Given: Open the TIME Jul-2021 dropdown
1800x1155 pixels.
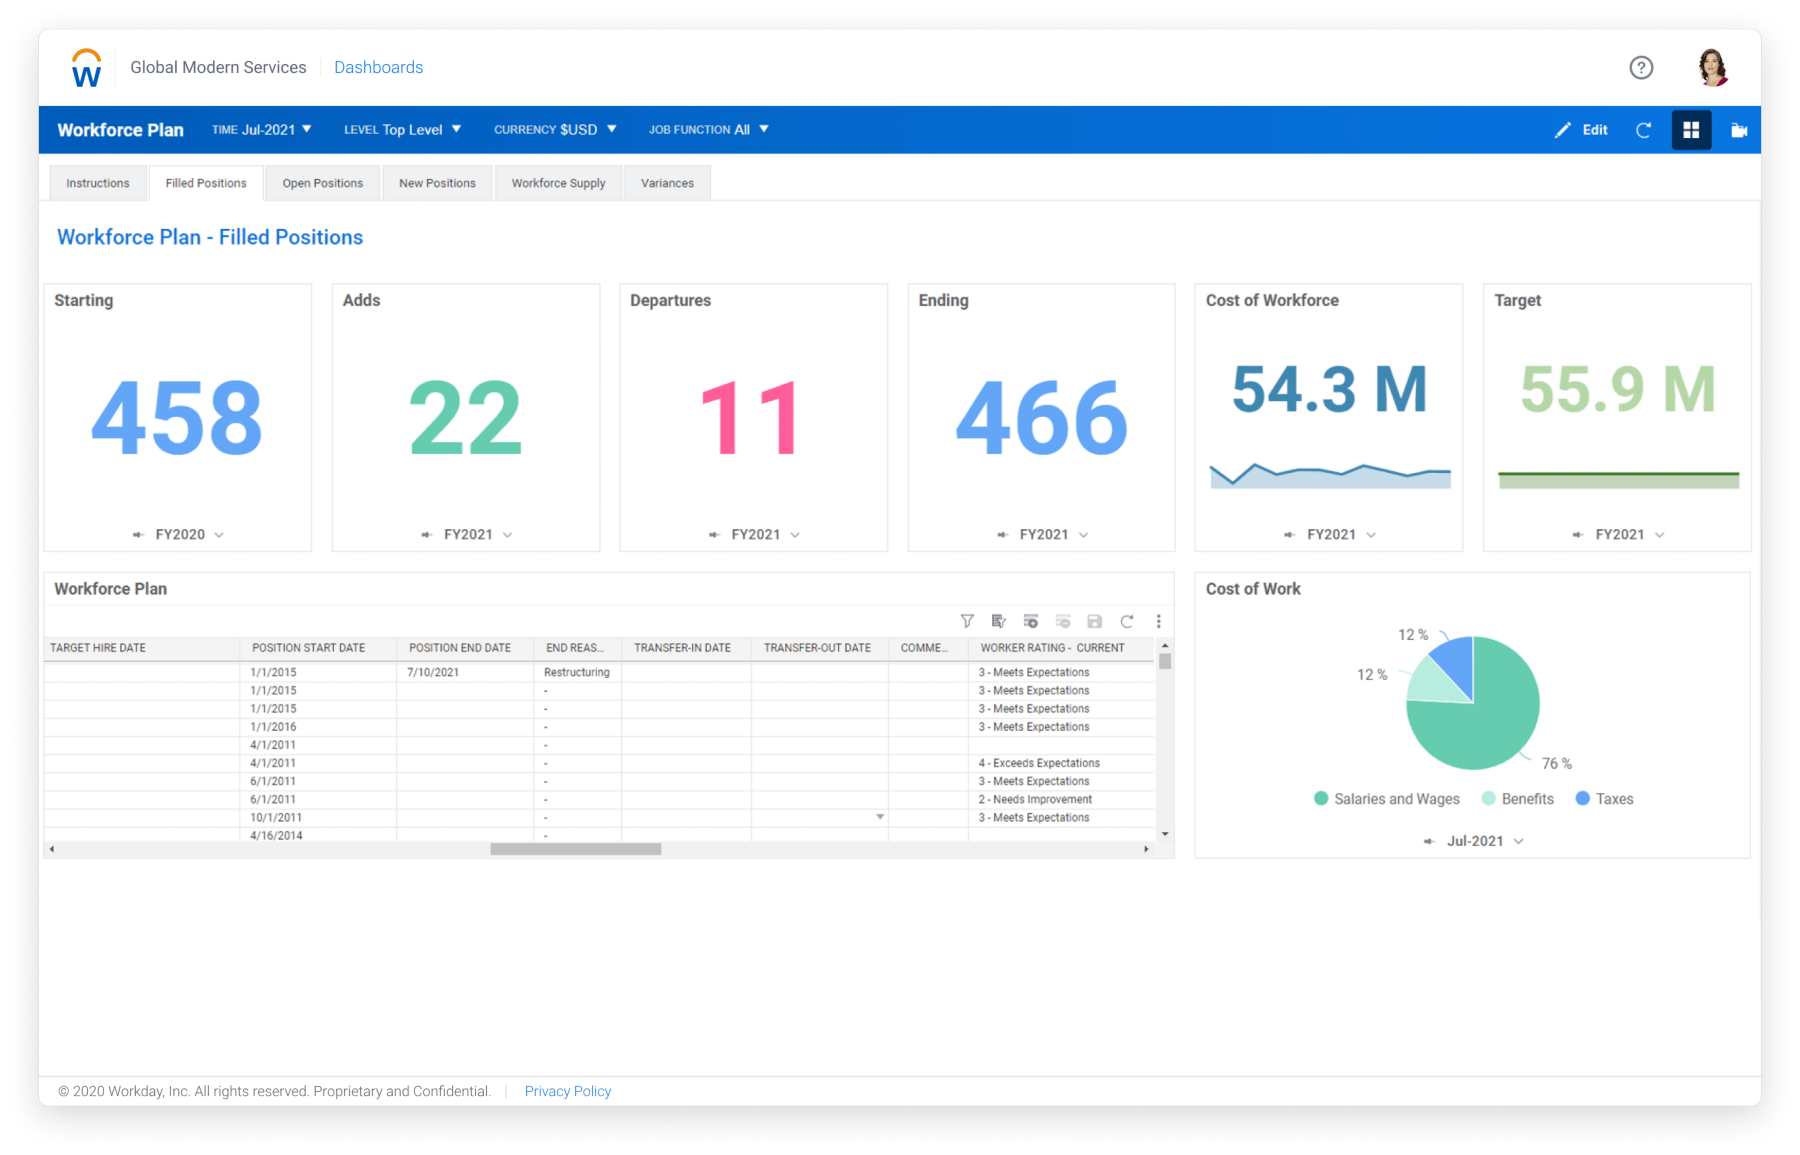Looking at the screenshot, I should (x=262, y=129).
